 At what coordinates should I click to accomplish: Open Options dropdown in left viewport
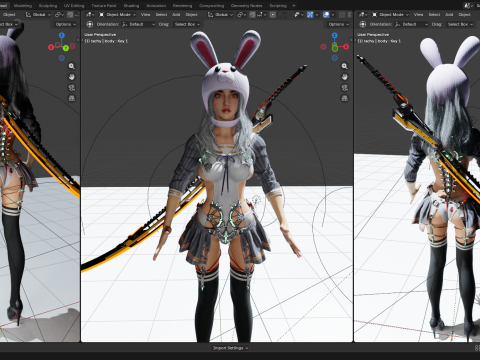tap(65, 24)
